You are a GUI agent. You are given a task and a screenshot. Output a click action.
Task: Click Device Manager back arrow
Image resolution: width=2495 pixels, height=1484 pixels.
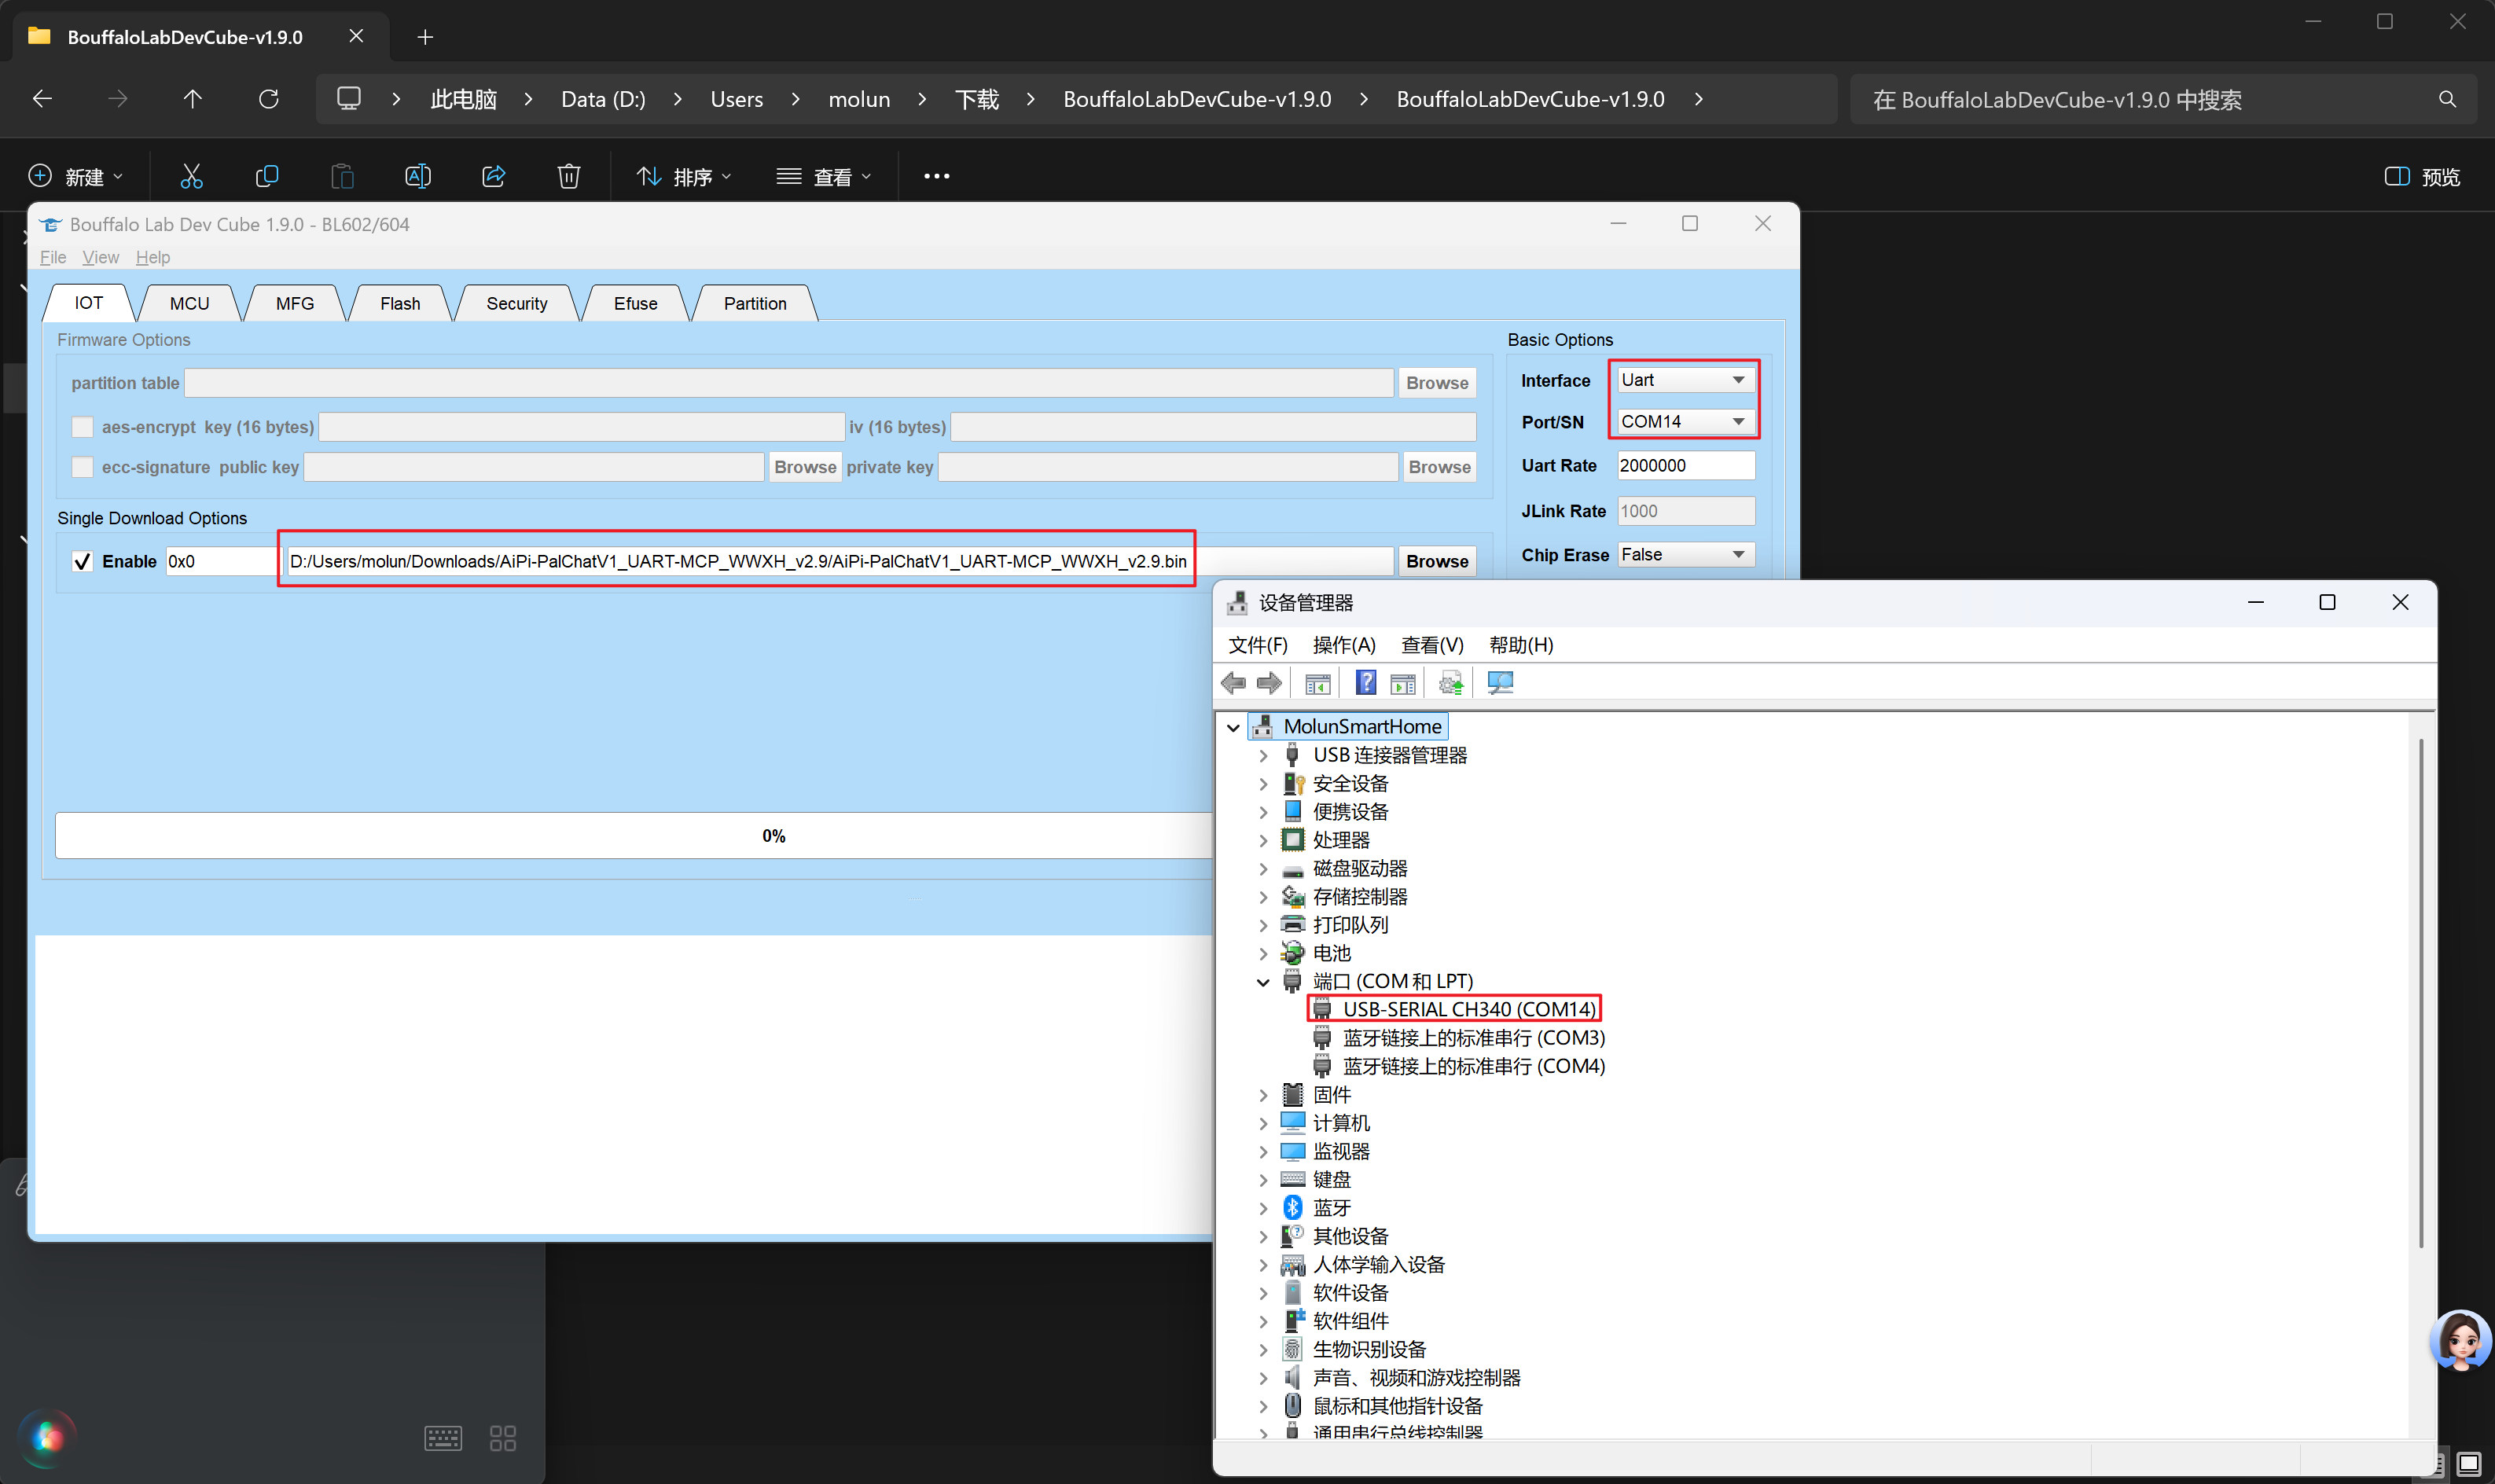click(1234, 683)
